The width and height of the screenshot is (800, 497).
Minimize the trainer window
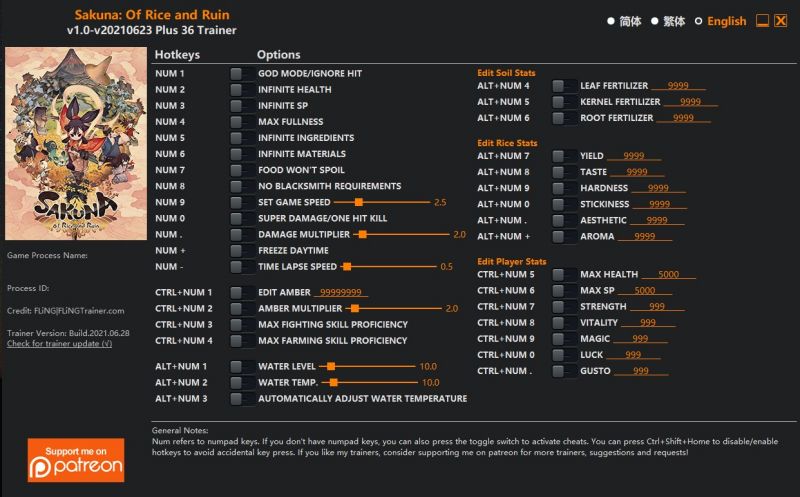(x=762, y=21)
